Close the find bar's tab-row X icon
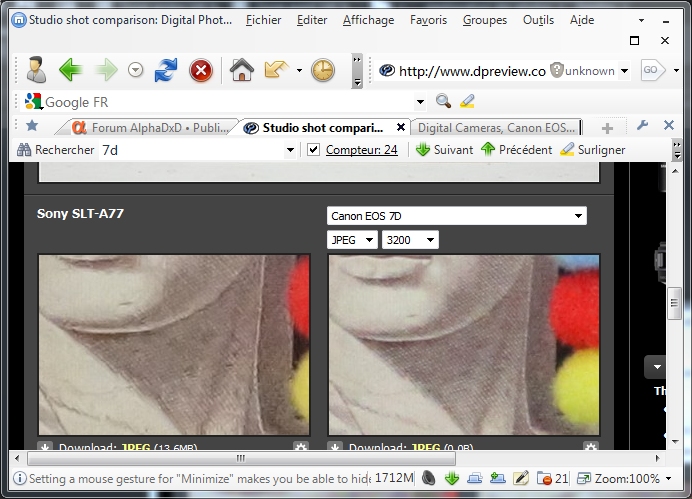This screenshot has height=499, width=692. (x=669, y=125)
